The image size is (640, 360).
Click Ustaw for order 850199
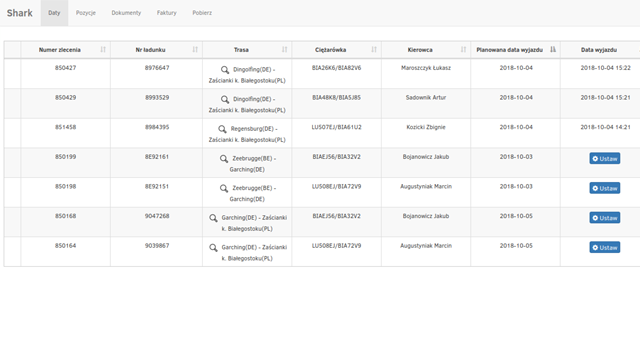point(604,158)
